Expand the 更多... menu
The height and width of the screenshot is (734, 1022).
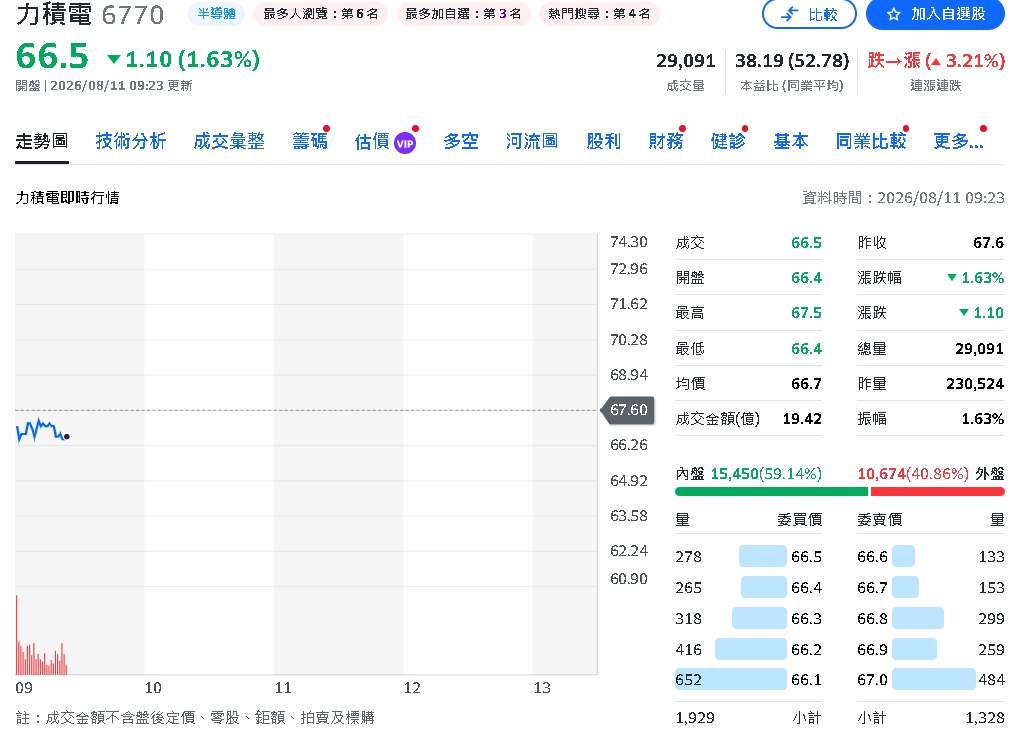958,141
